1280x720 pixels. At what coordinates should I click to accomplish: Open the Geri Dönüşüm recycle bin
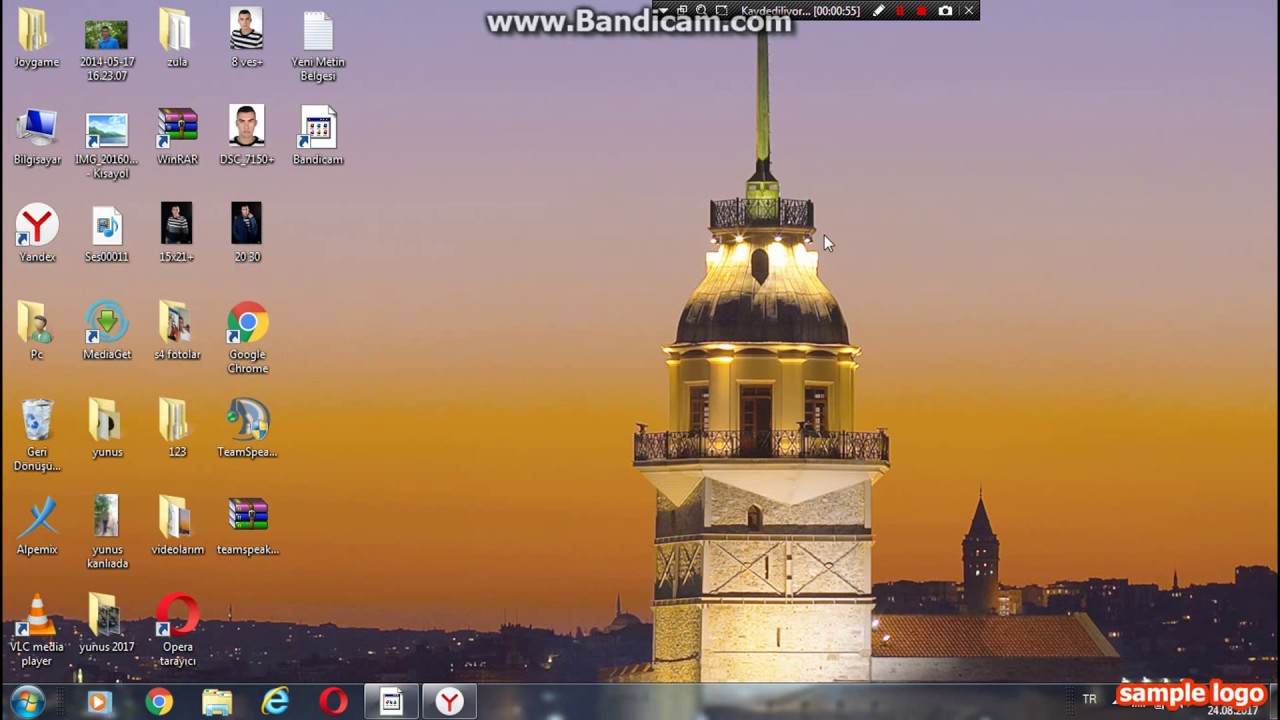[37, 435]
